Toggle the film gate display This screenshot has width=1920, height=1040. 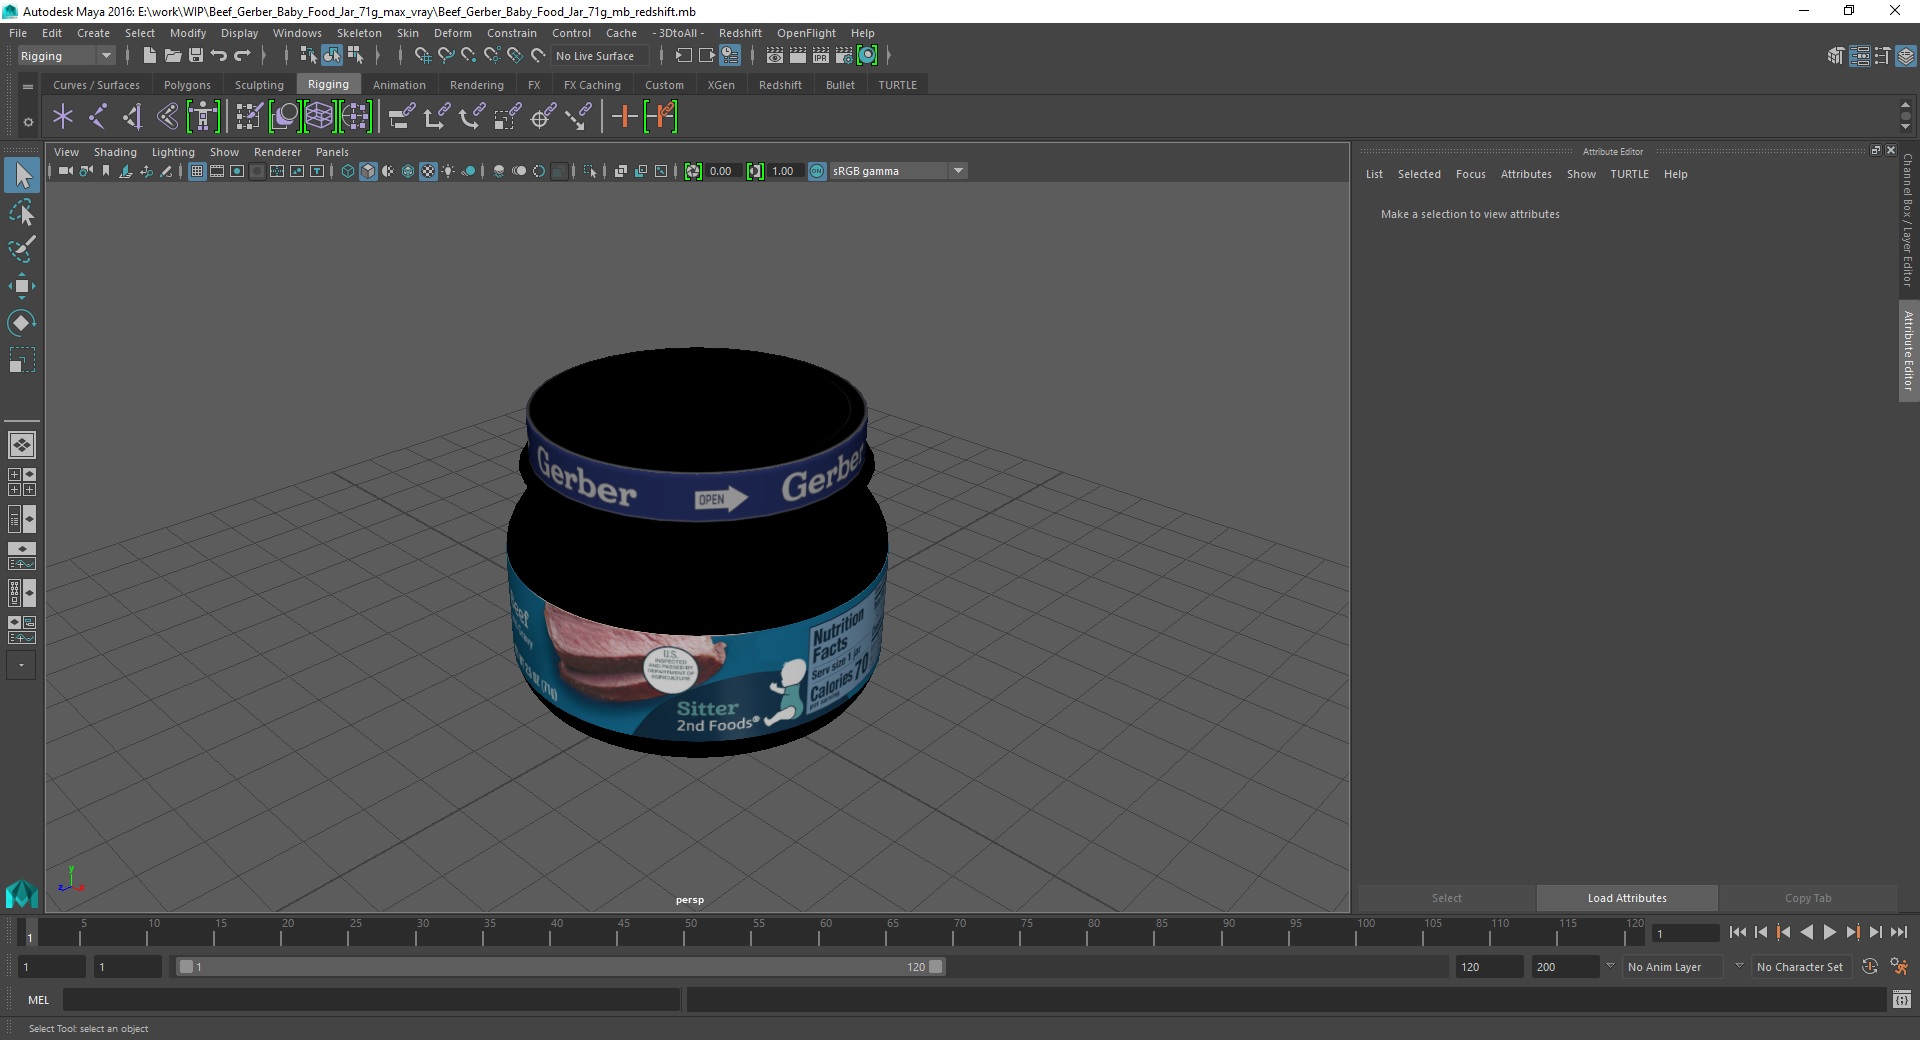[x=217, y=171]
